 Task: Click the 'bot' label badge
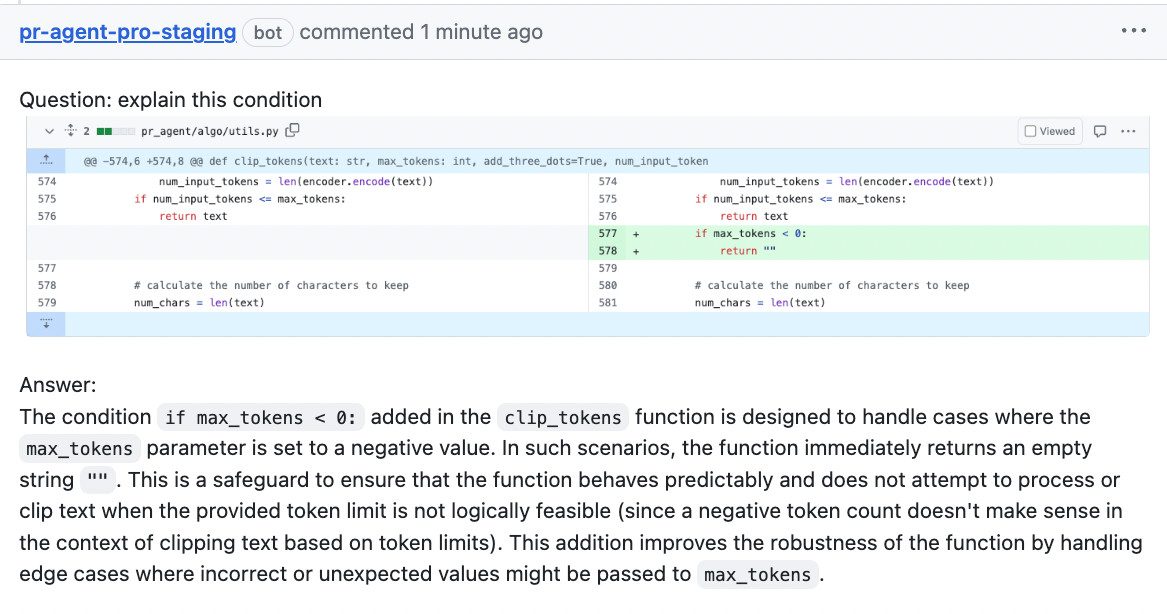268,32
